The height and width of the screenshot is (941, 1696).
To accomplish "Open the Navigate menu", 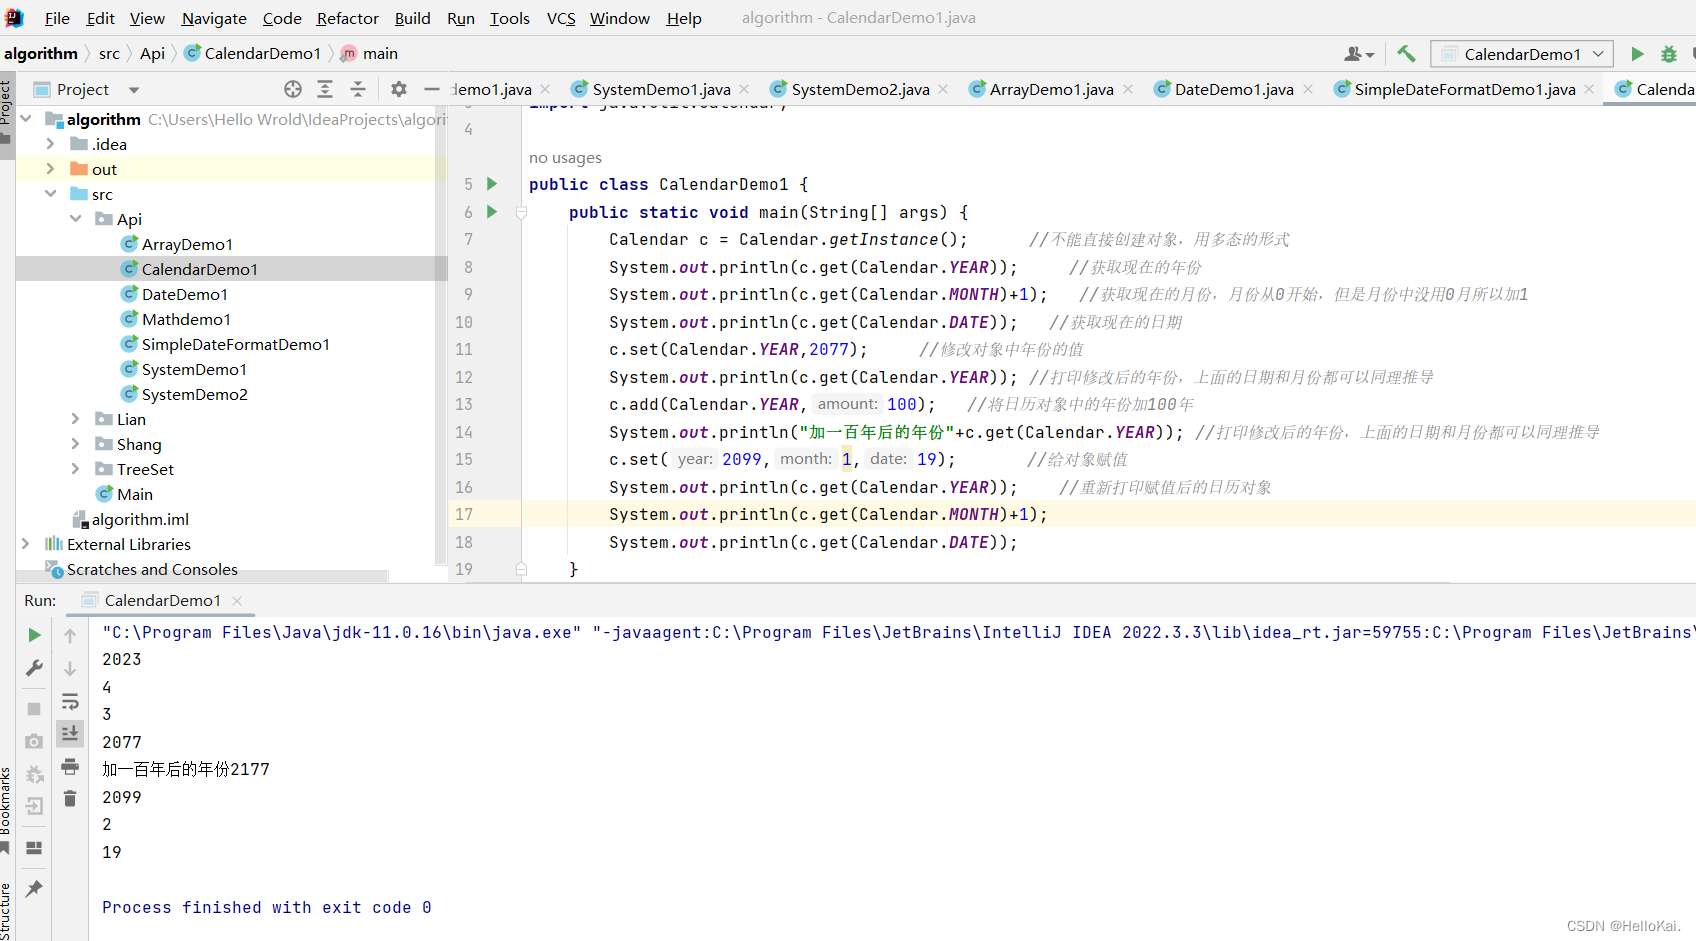I will 214,18.
